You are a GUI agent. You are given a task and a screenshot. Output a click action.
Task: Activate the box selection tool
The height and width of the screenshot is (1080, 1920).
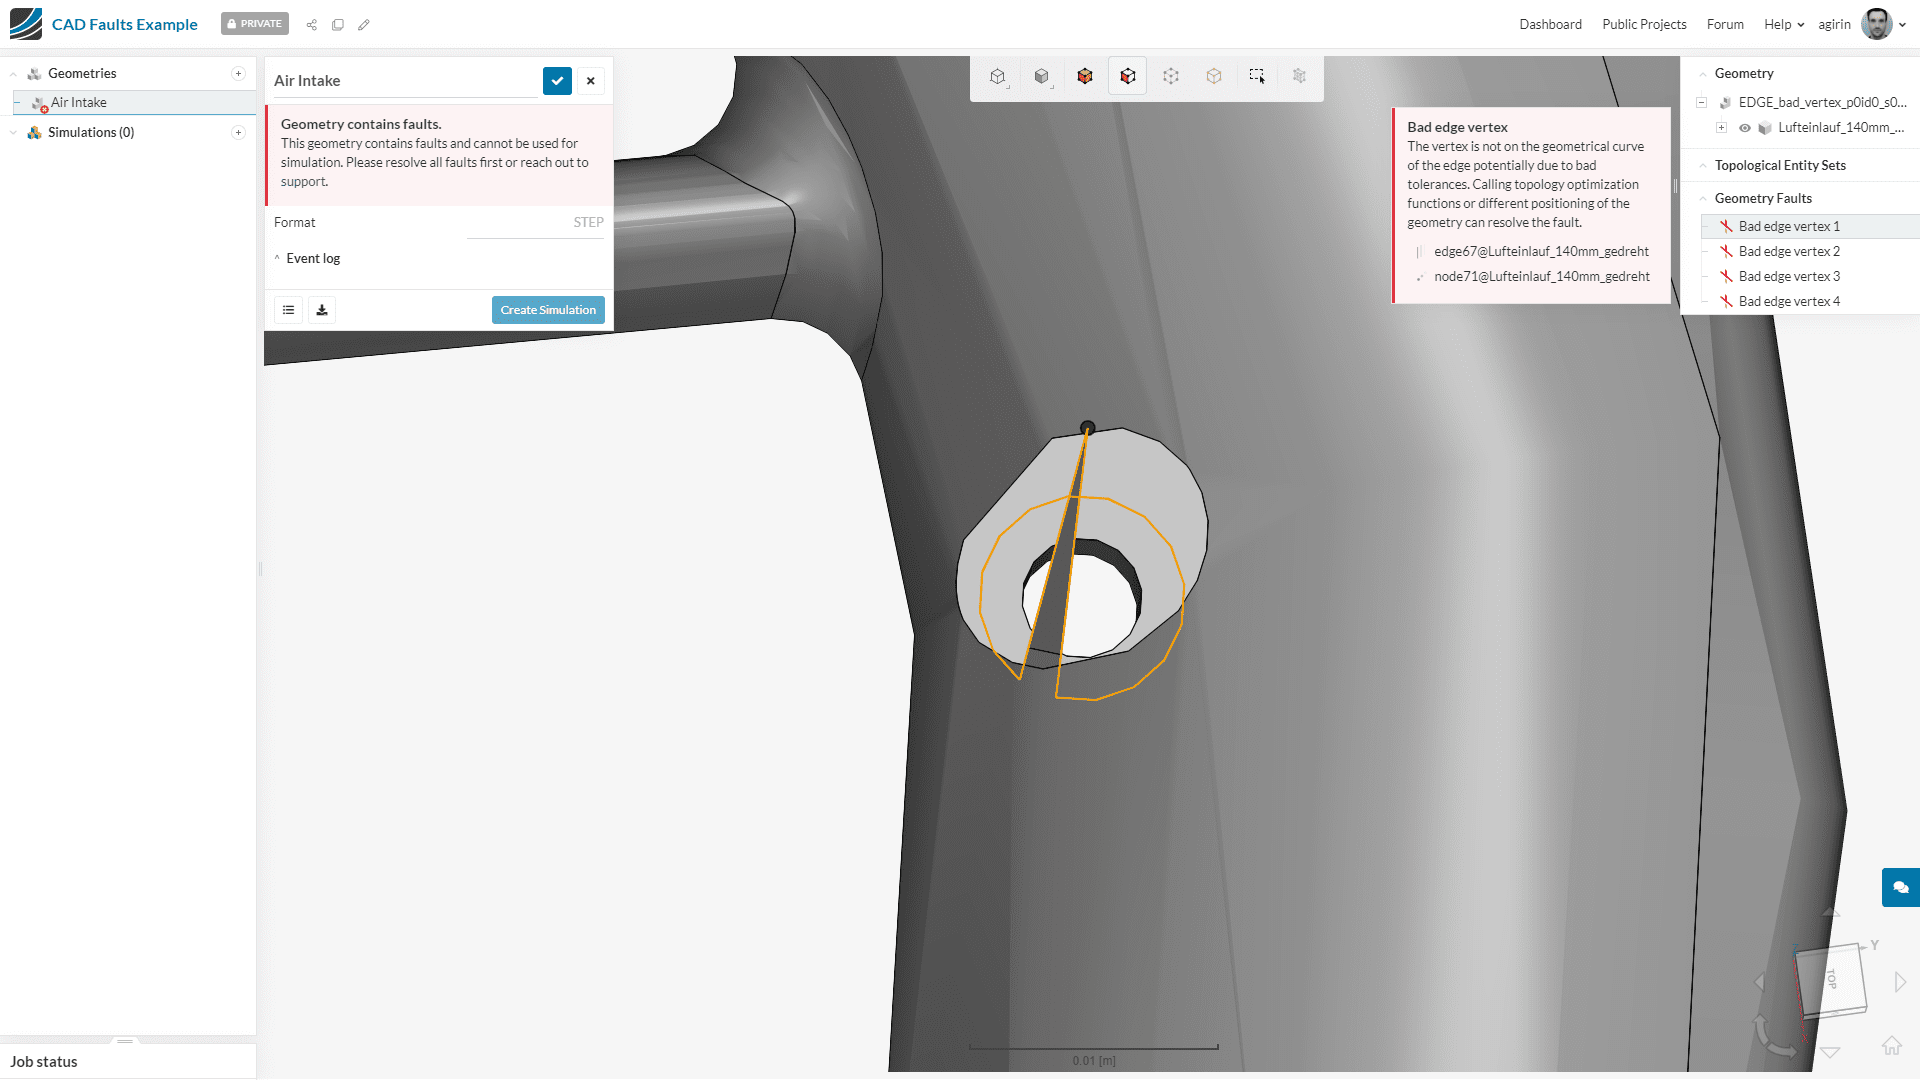[1257, 76]
